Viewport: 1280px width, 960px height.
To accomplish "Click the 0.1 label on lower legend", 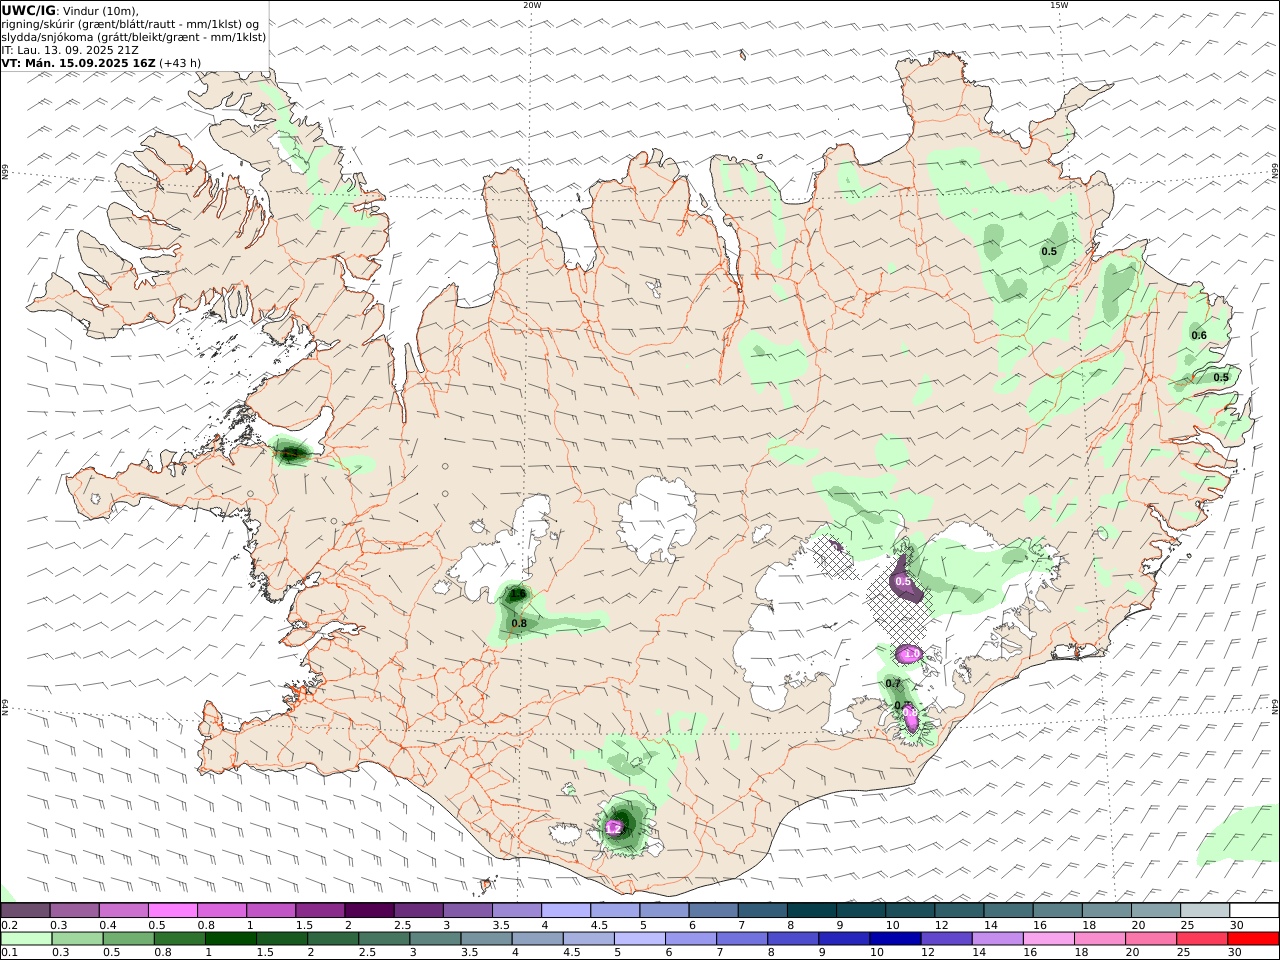I will pos(9,953).
